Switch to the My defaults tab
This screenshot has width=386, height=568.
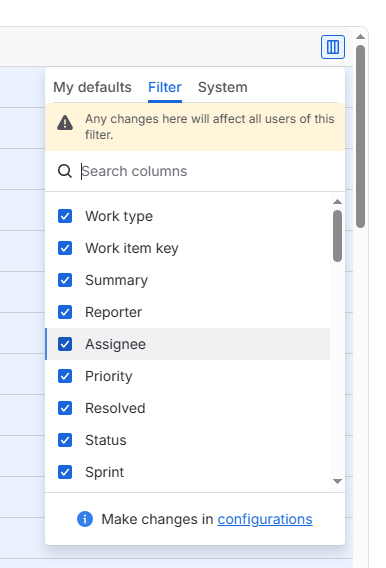coord(92,87)
